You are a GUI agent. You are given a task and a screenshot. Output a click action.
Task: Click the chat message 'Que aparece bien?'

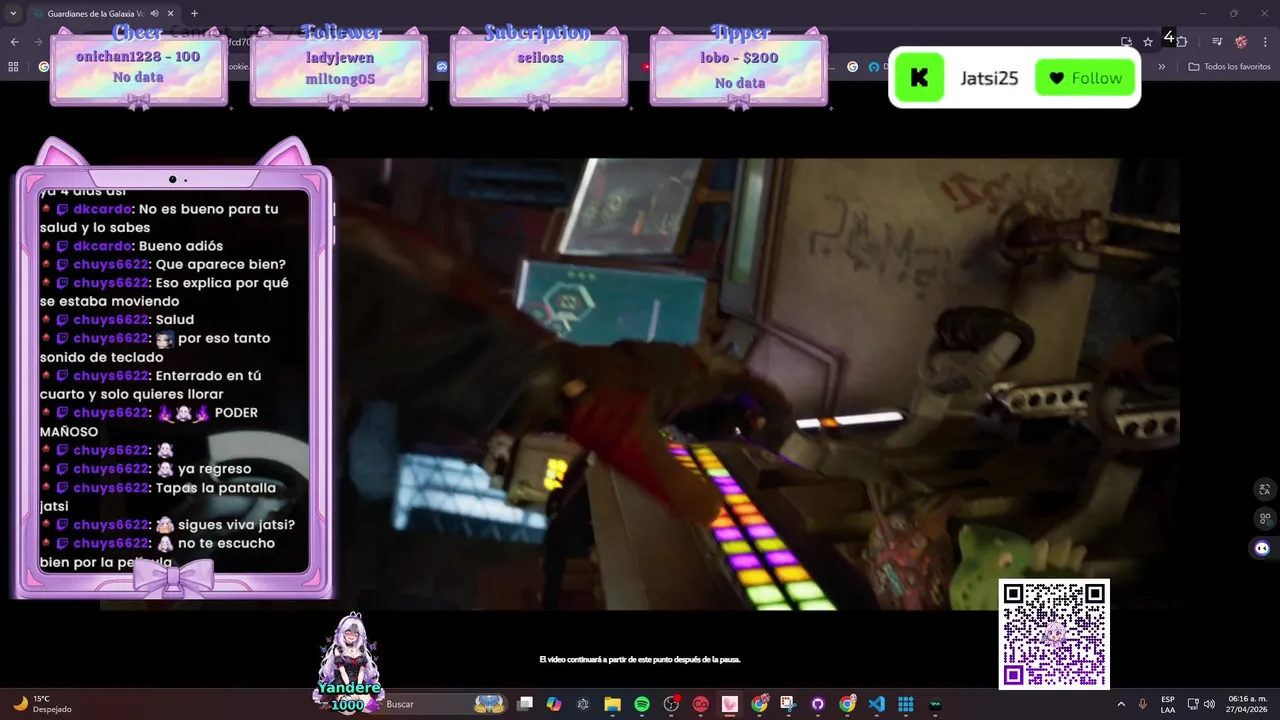tap(221, 265)
